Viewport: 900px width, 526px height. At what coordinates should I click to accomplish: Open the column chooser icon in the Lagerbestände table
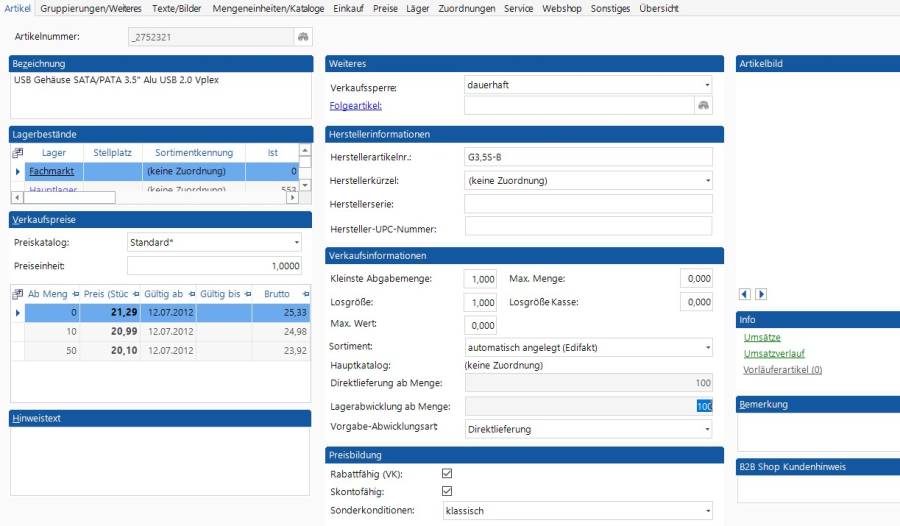(x=17, y=153)
